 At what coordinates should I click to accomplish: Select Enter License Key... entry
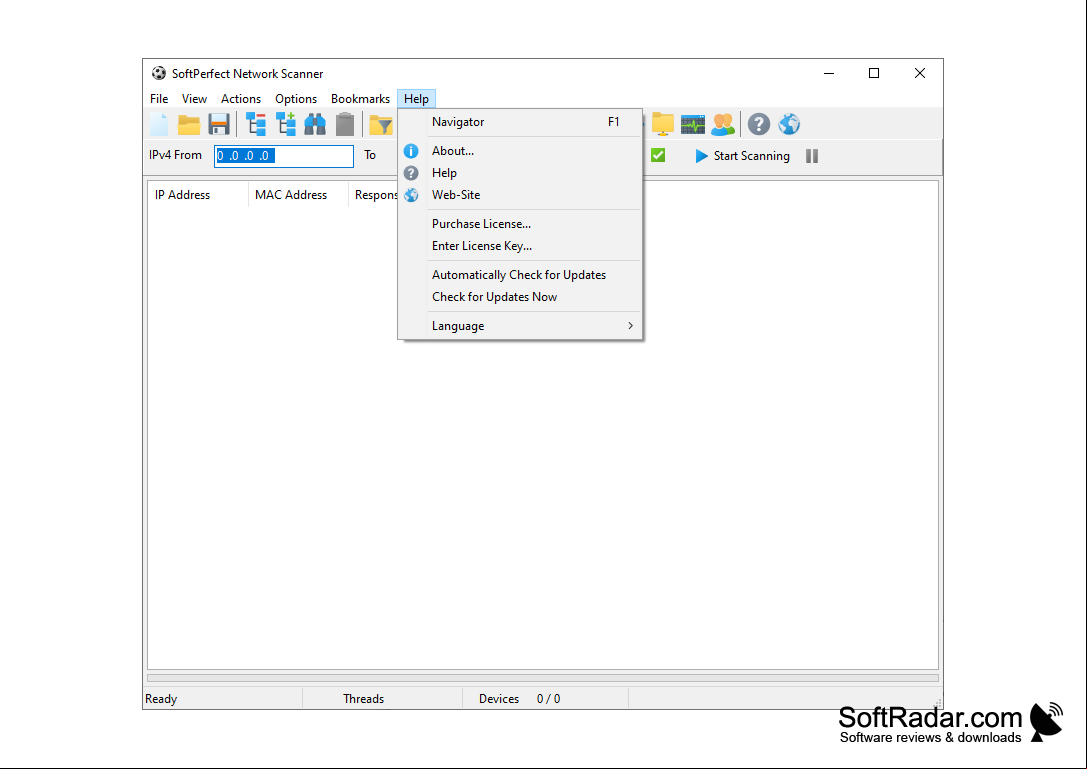521,246
